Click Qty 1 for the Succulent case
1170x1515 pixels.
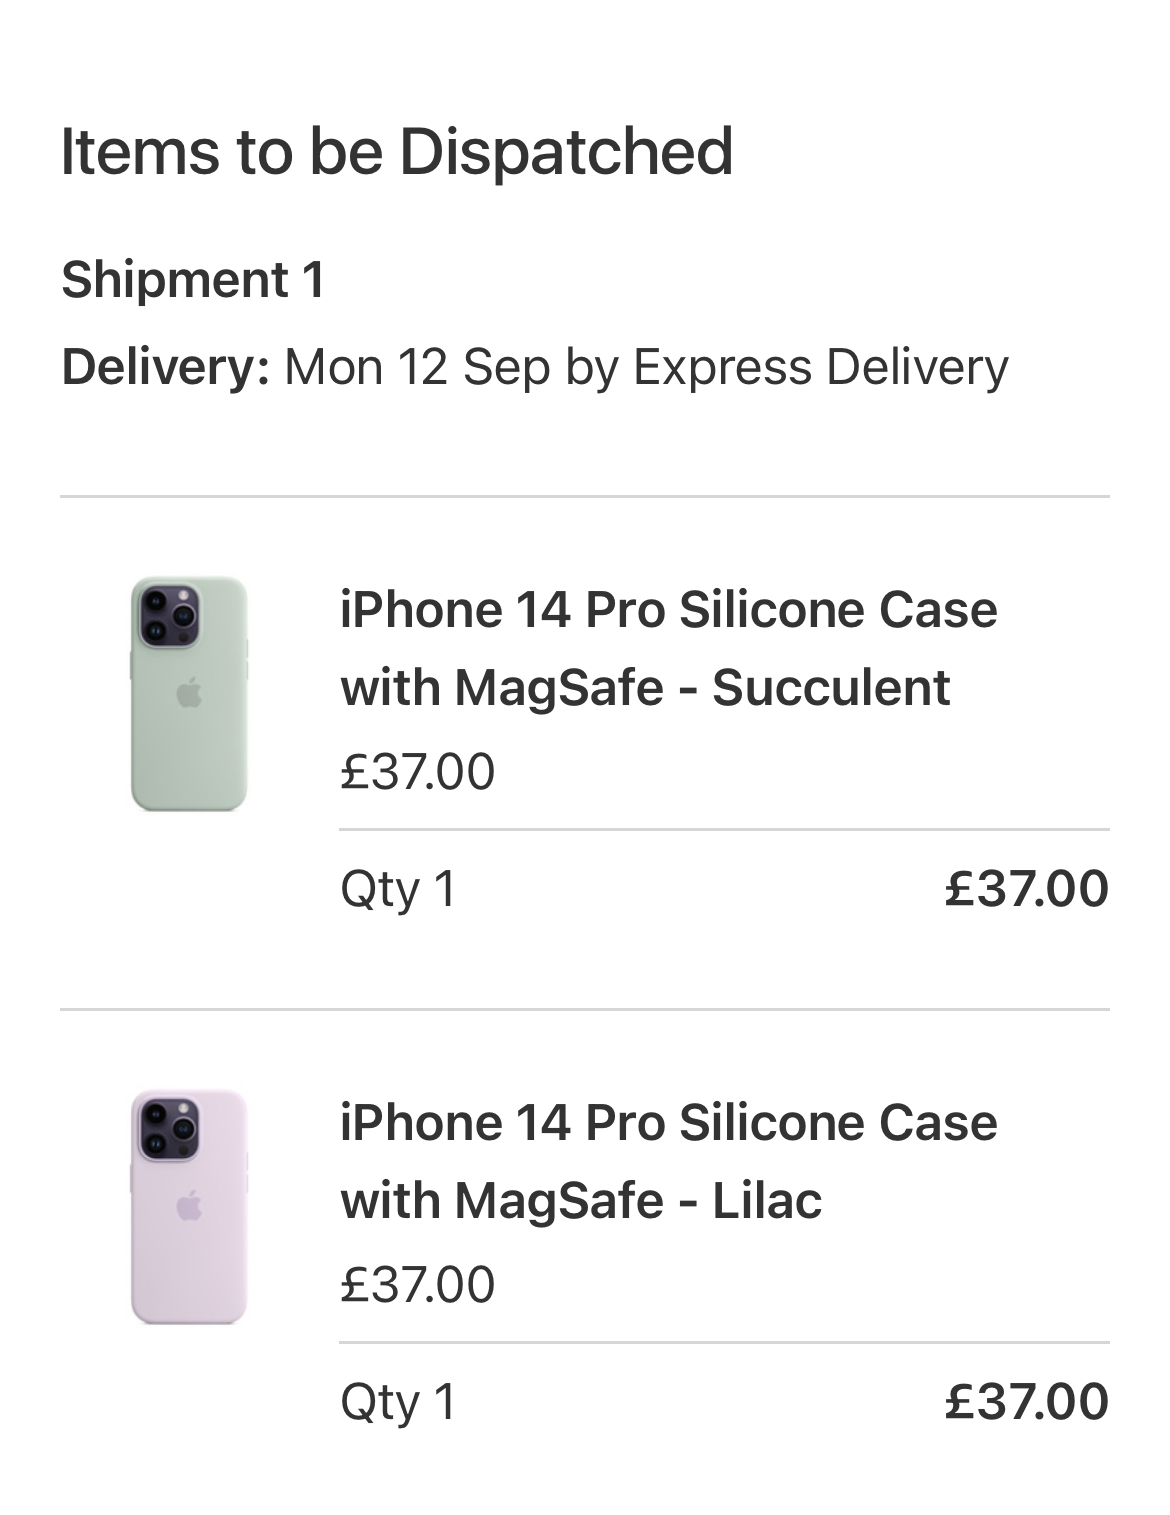point(398,888)
